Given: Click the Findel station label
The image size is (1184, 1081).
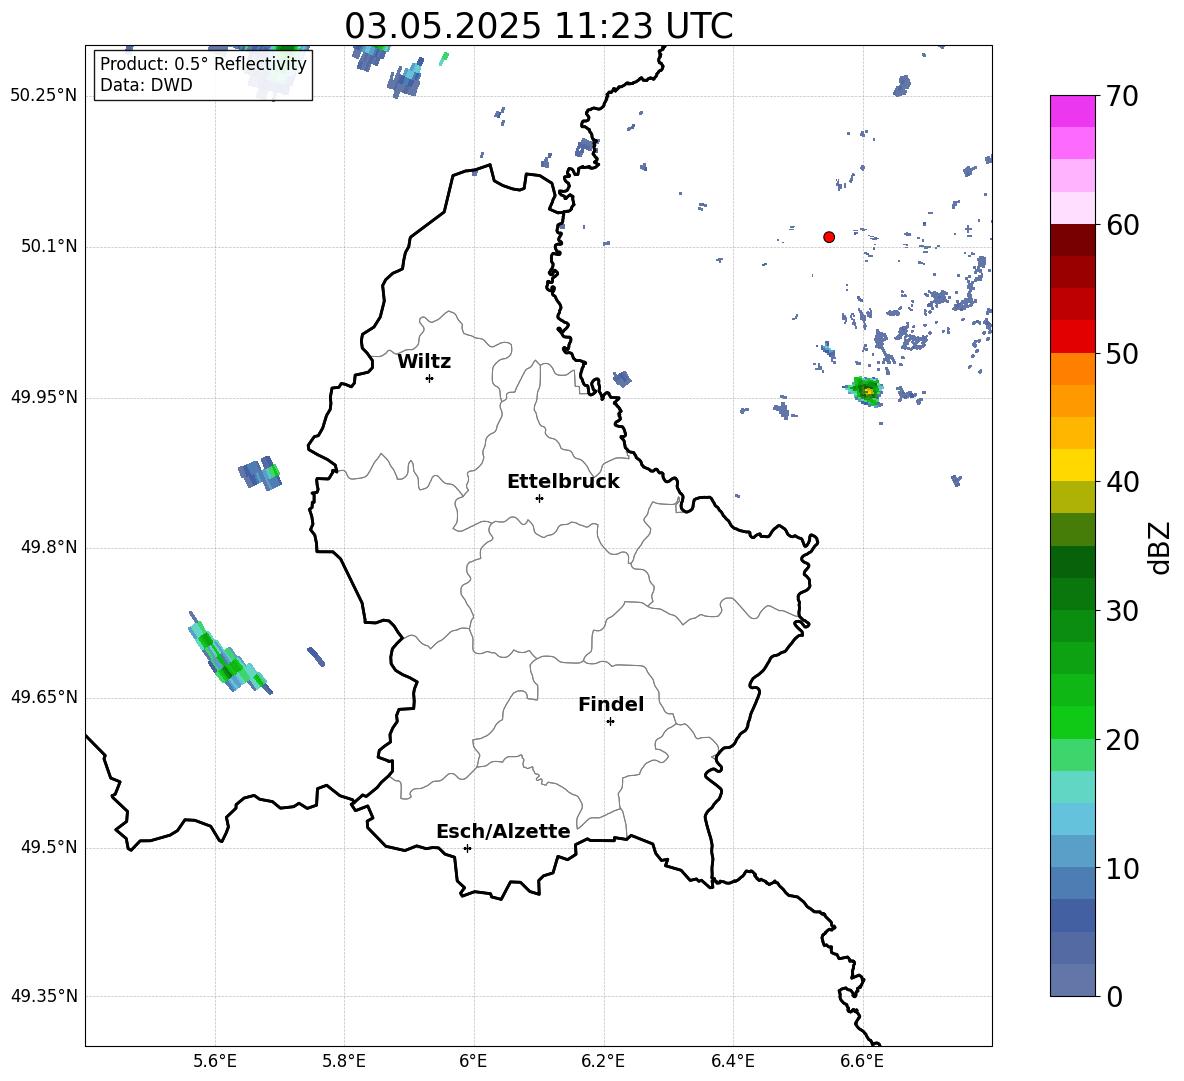Looking at the screenshot, I should point(611,704).
